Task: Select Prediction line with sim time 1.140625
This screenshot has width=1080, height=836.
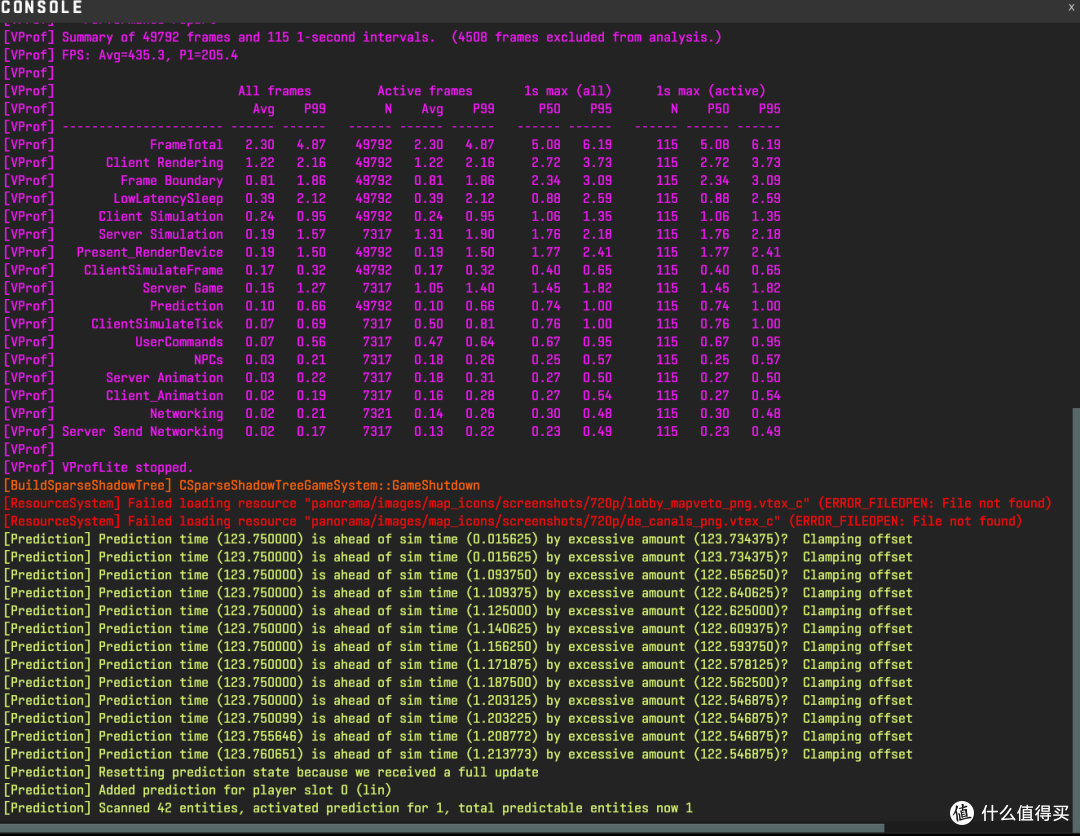Action: pos(458,628)
